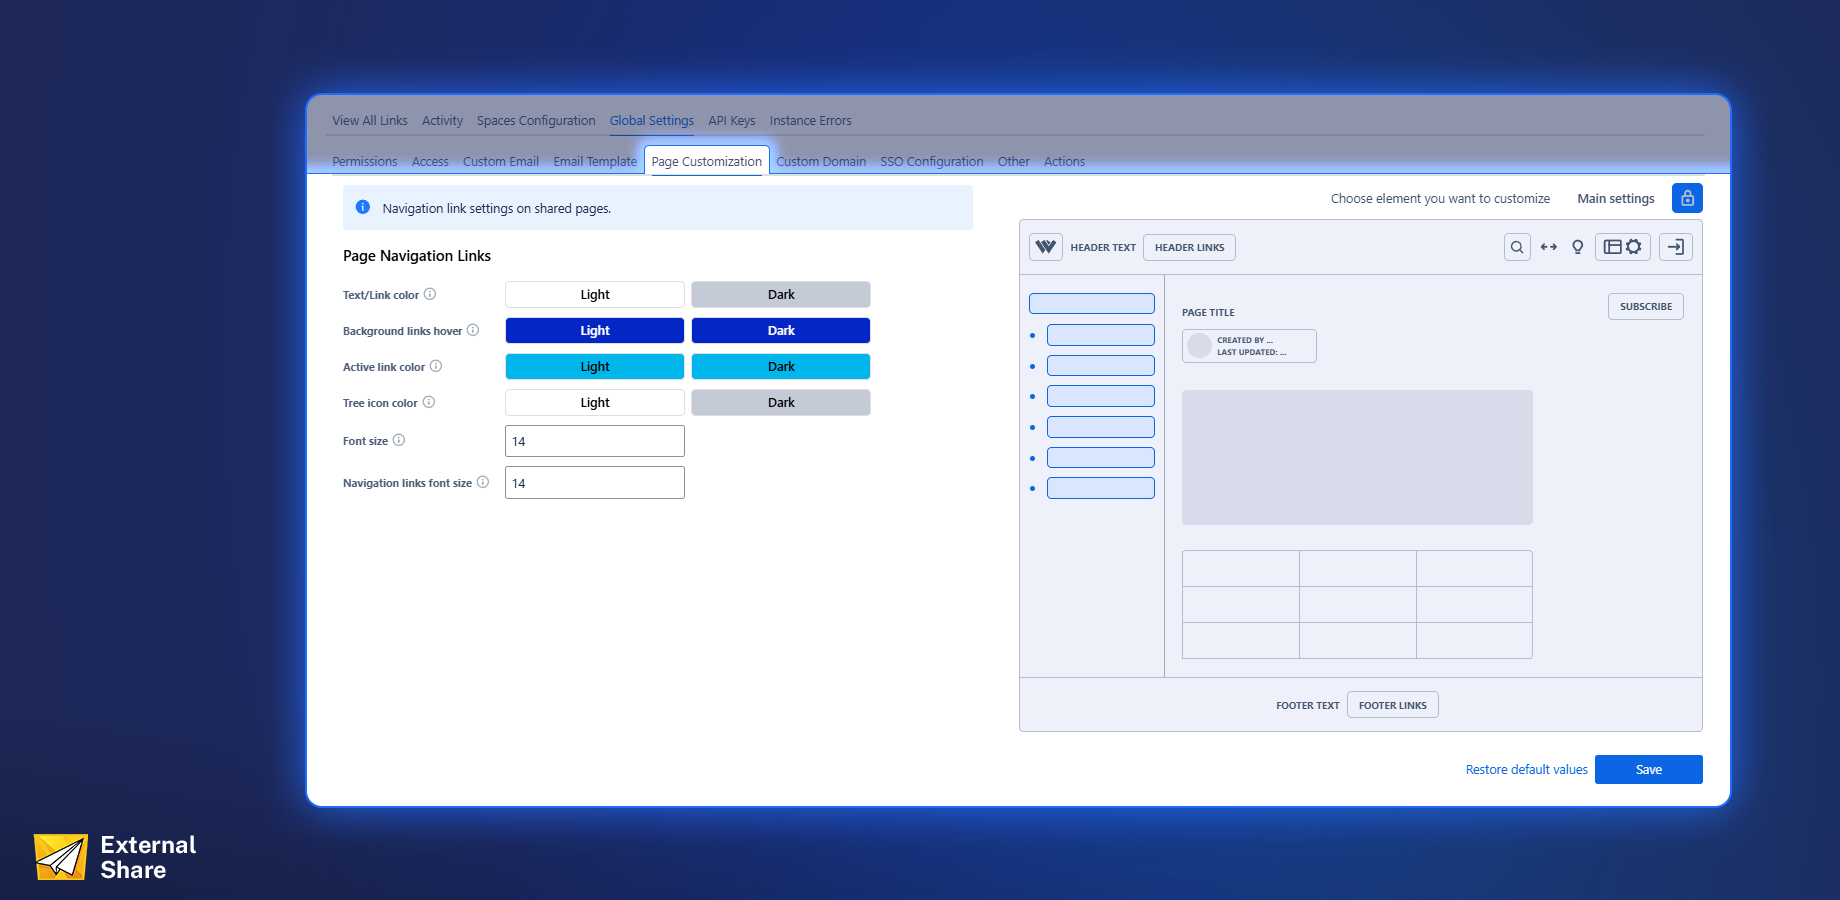Click Main settings in the preview panel

pyautogui.click(x=1616, y=198)
